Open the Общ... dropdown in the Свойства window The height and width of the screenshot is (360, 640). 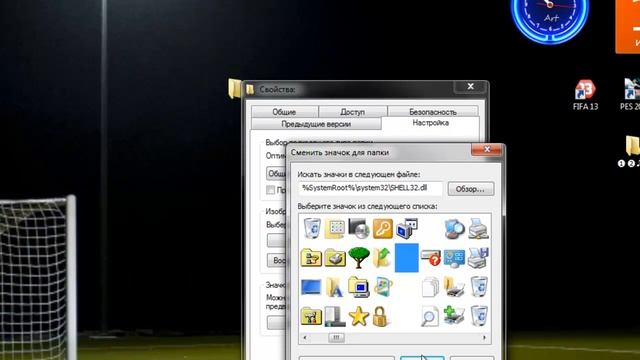[276, 173]
